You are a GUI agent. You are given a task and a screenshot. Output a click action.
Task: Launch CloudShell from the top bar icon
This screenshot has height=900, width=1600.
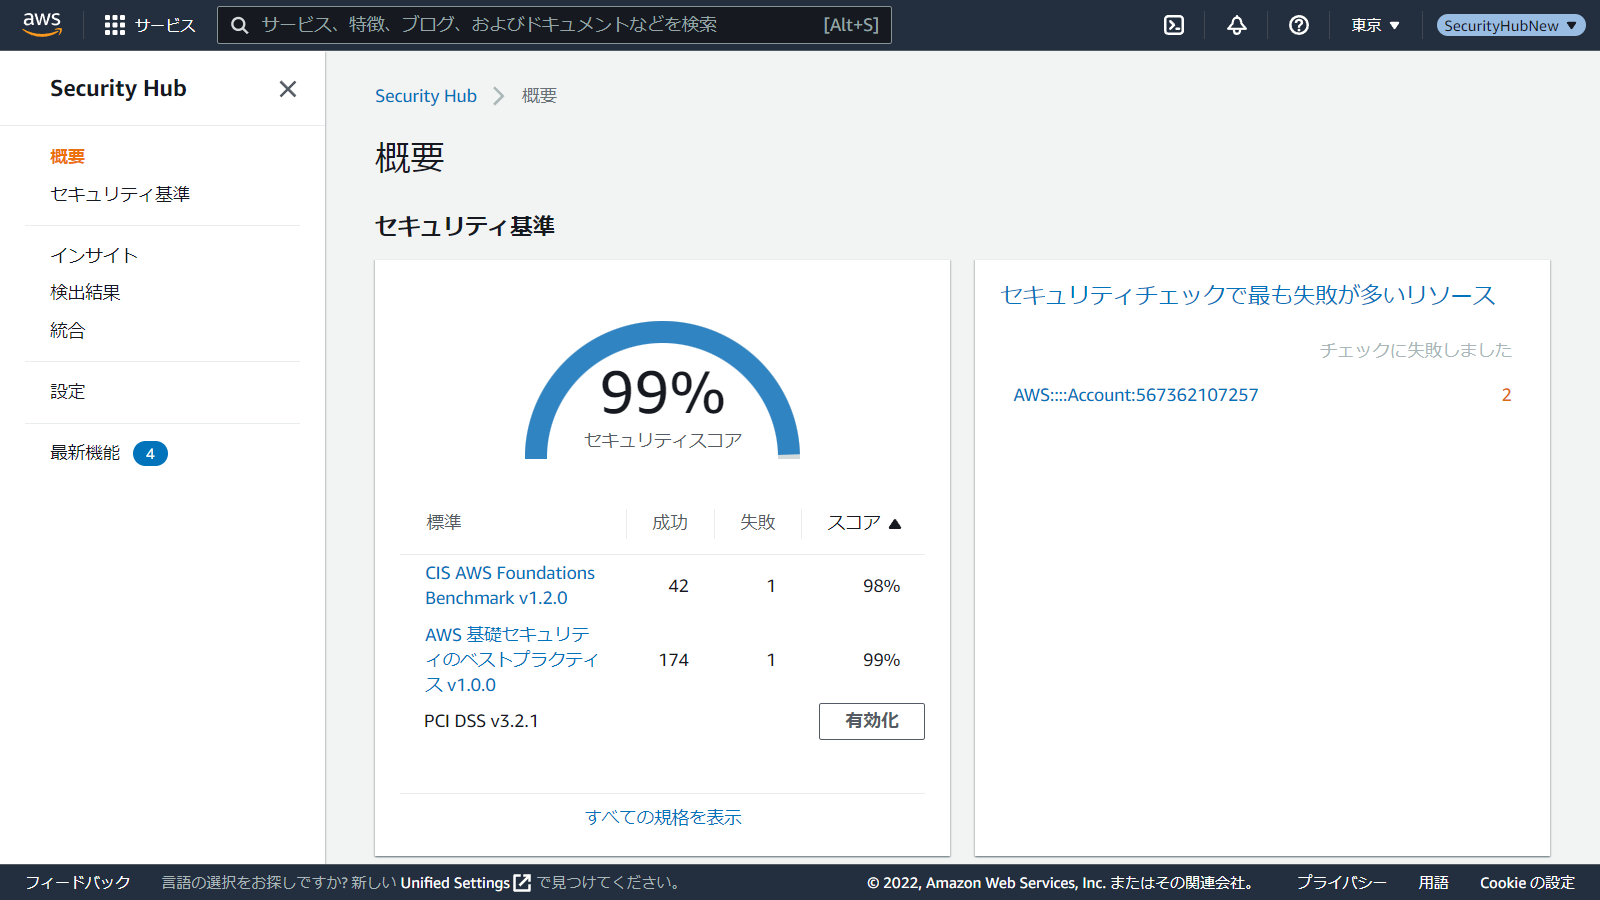click(x=1174, y=25)
